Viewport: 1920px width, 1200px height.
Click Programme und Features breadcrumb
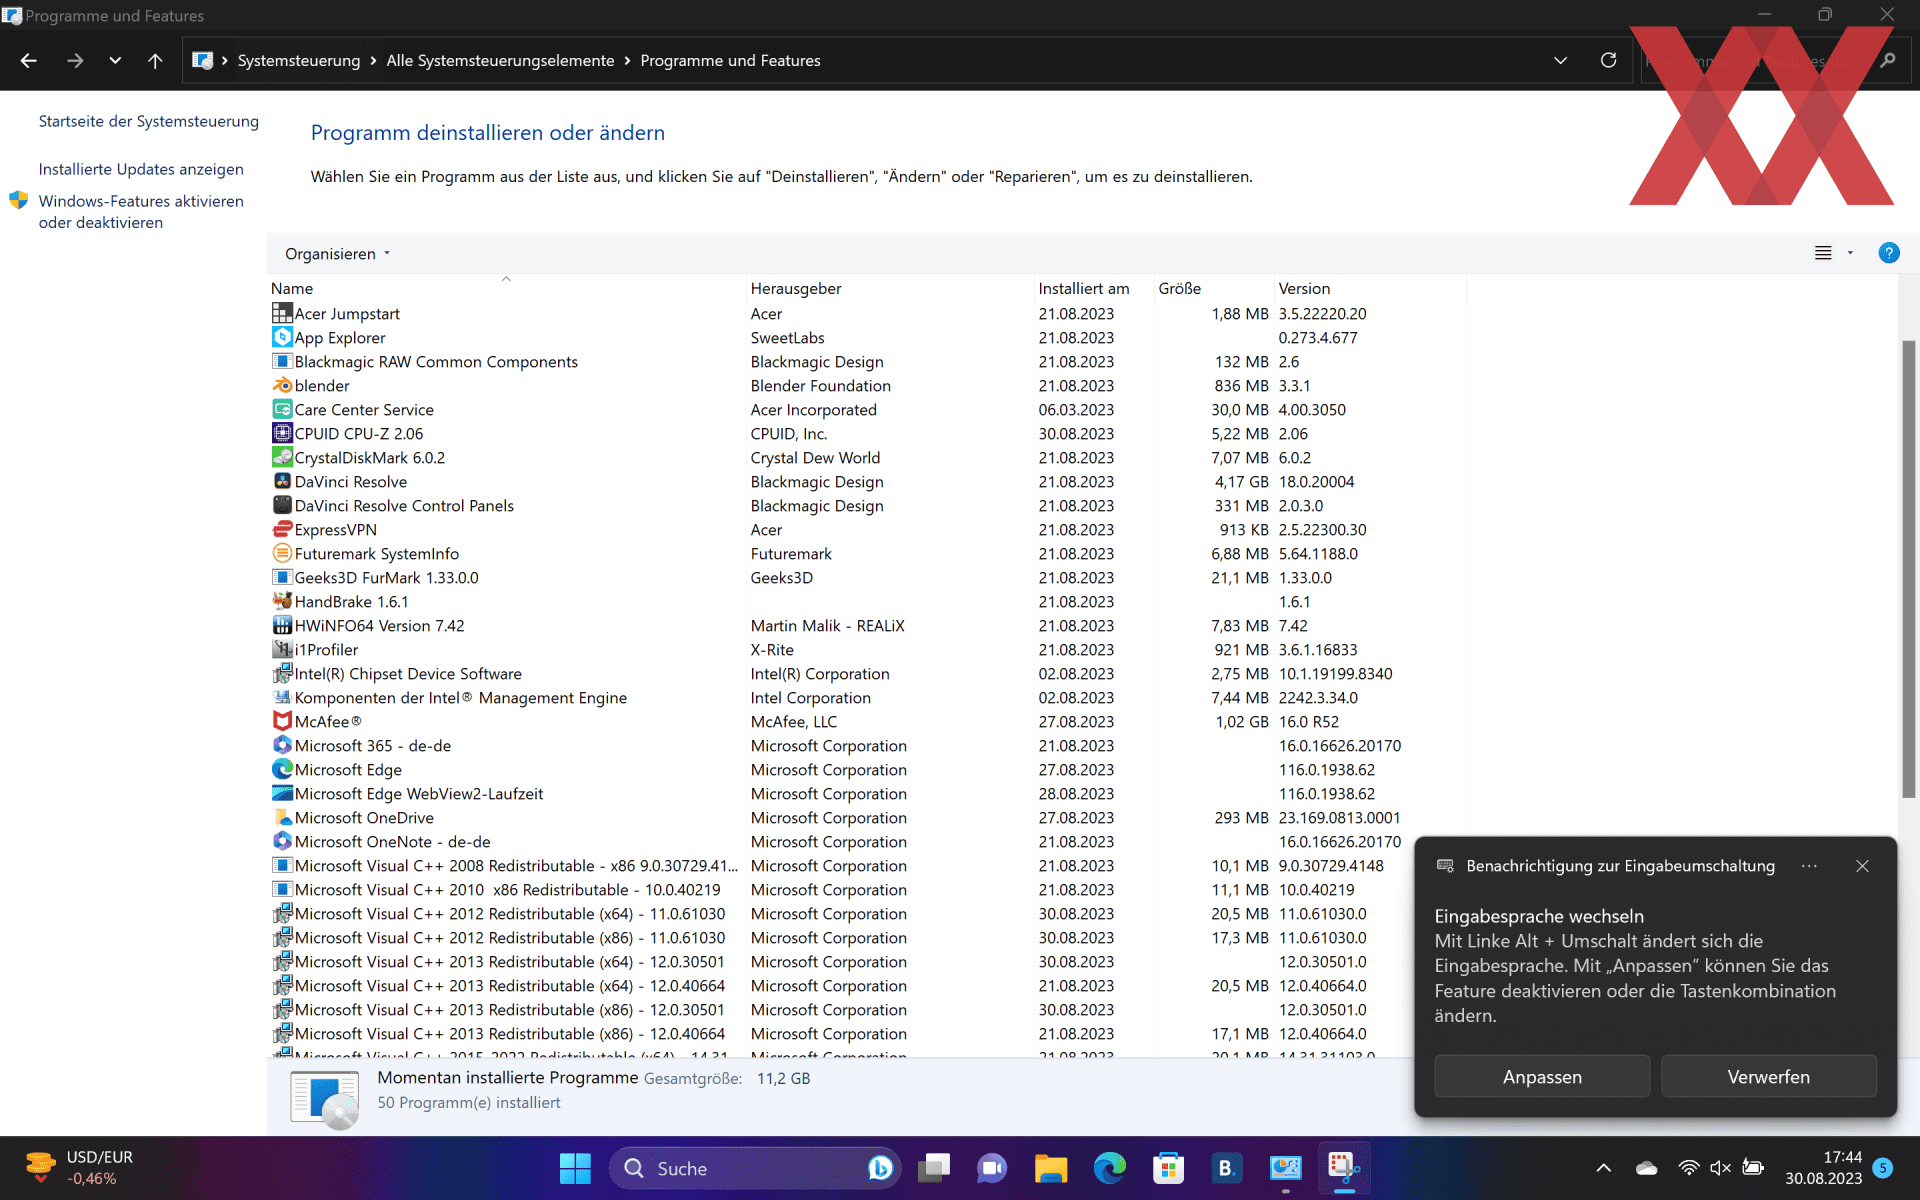pos(730,61)
